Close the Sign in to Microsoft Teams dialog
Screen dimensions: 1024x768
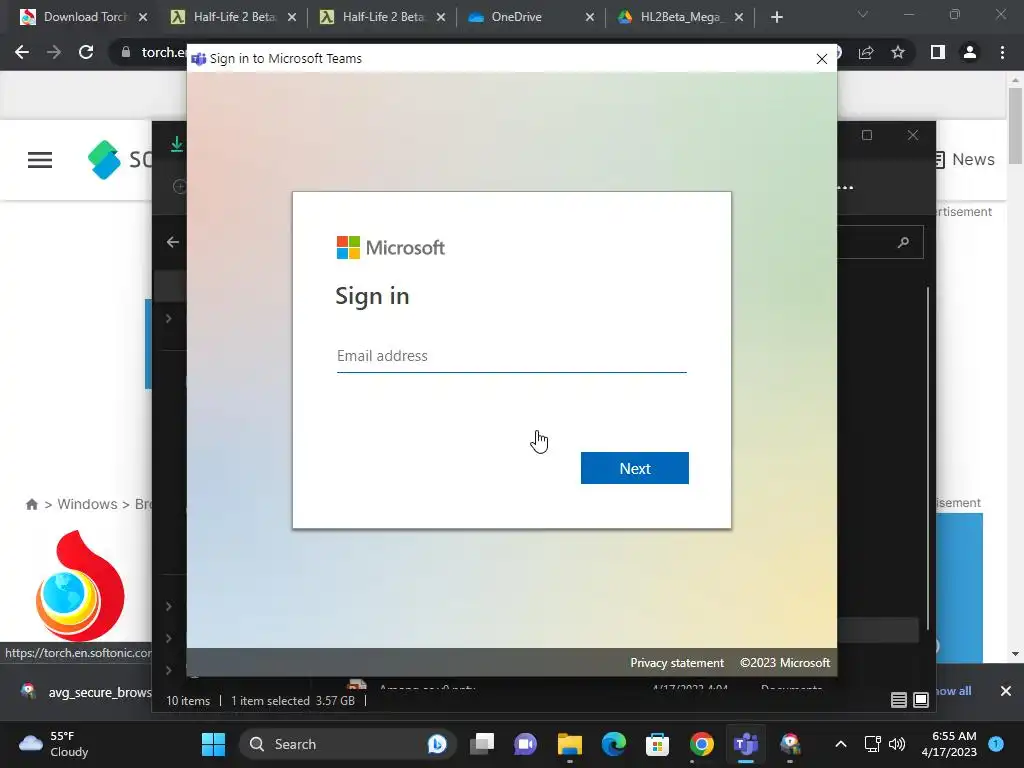tap(822, 59)
